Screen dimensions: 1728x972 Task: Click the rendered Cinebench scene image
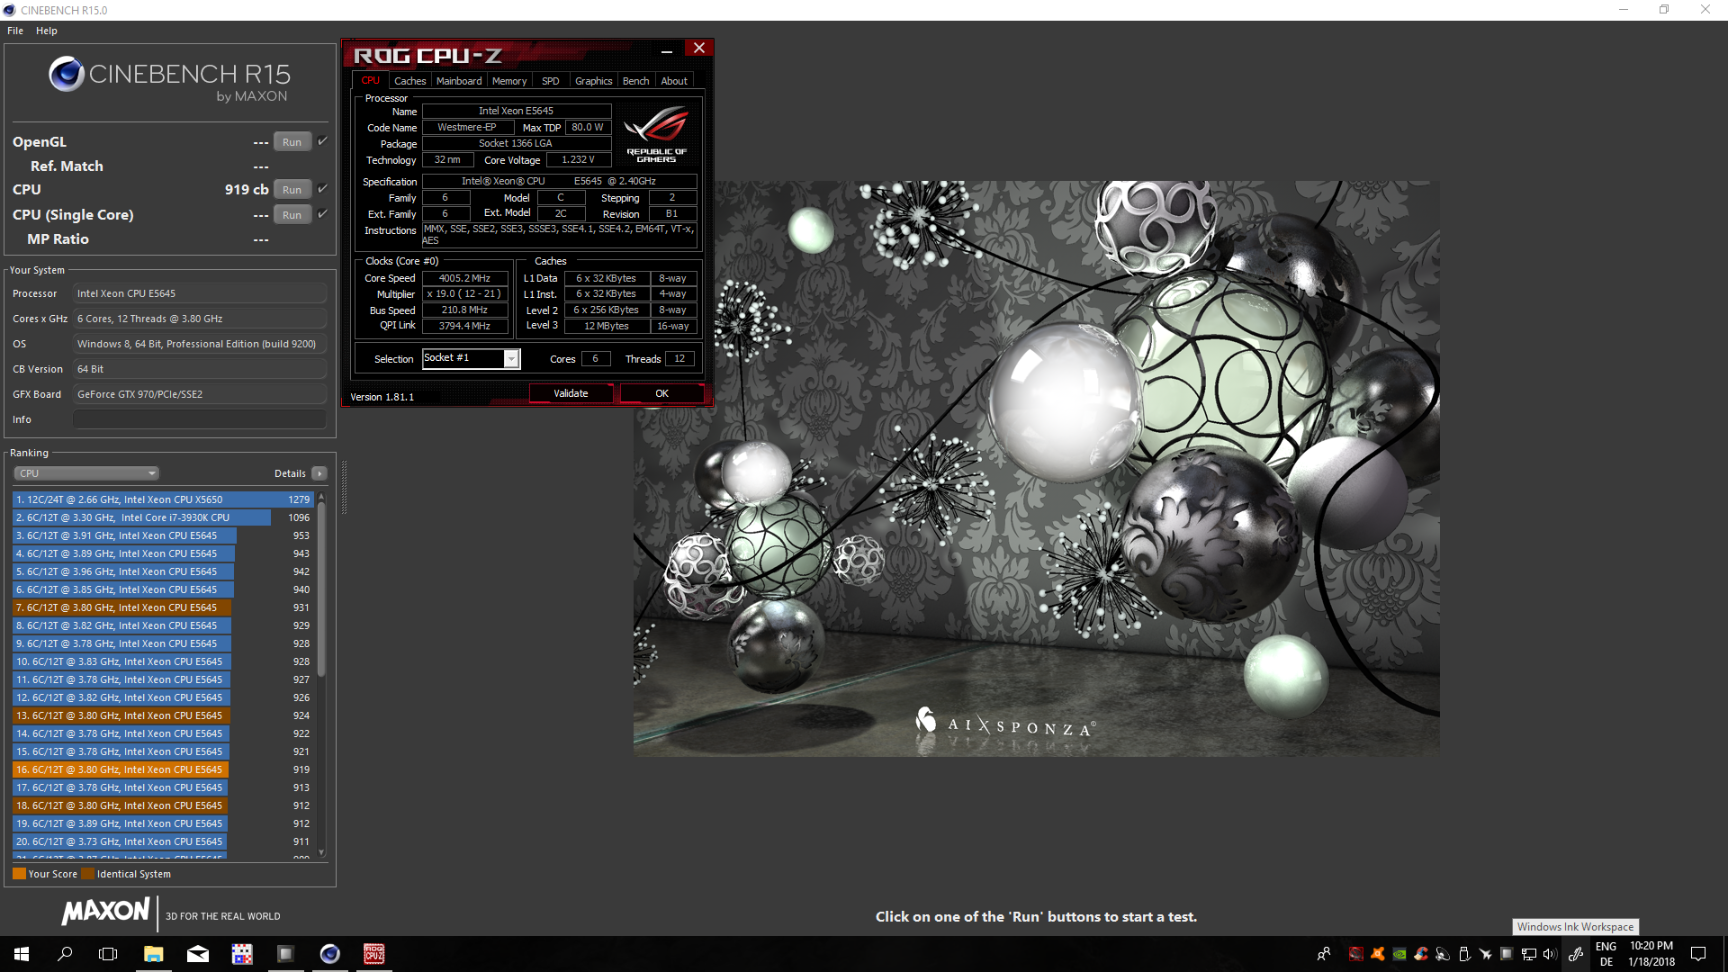click(1036, 468)
